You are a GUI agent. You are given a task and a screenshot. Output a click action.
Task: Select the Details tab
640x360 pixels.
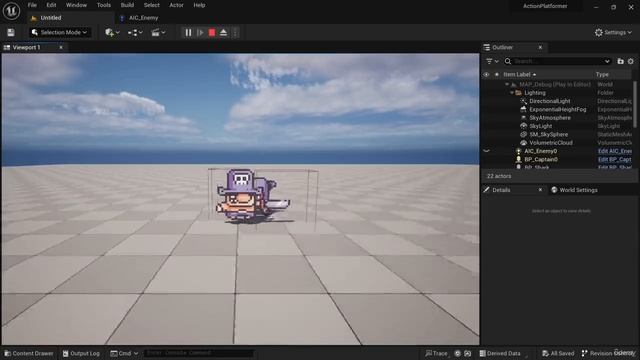pos(501,190)
